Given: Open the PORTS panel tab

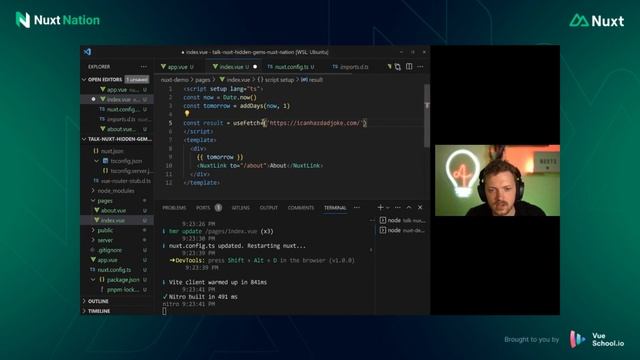Looking at the screenshot, I should (203, 207).
